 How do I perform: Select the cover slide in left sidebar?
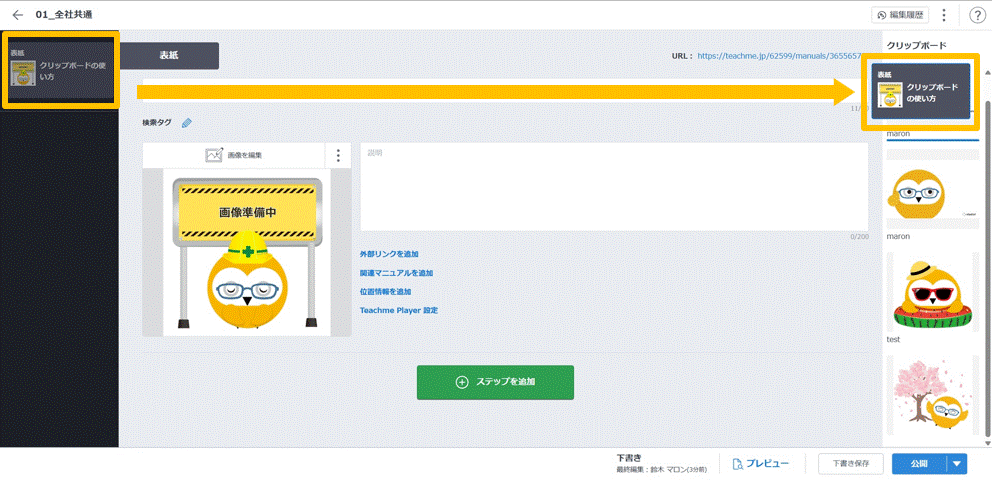(60, 70)
